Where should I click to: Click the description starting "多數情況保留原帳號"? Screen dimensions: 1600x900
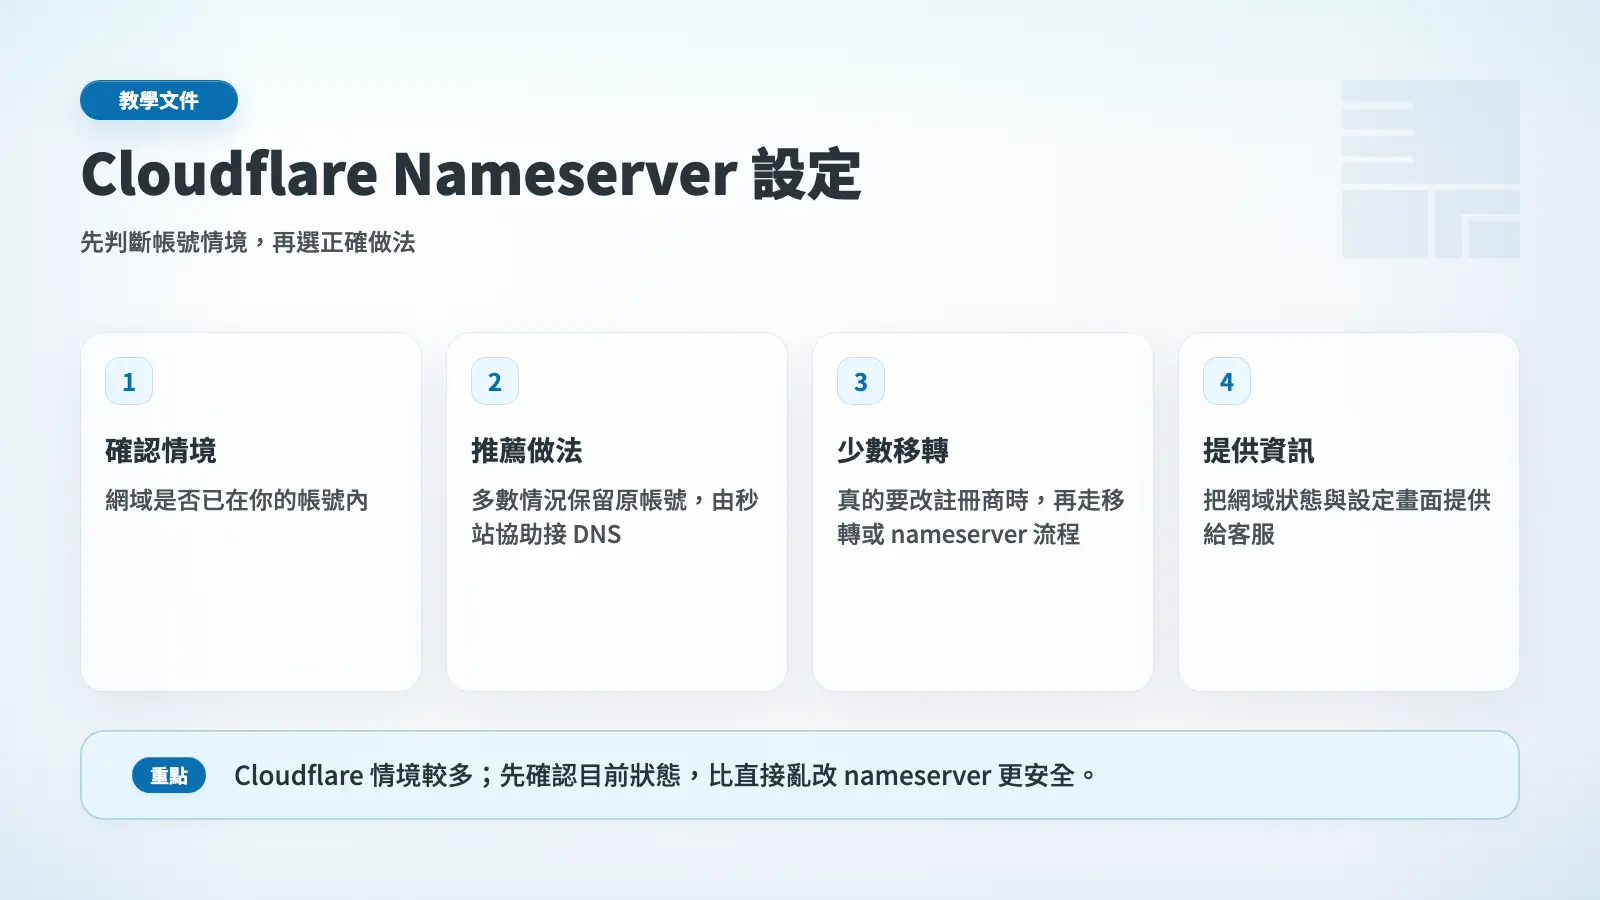click(x=615, y=517)
